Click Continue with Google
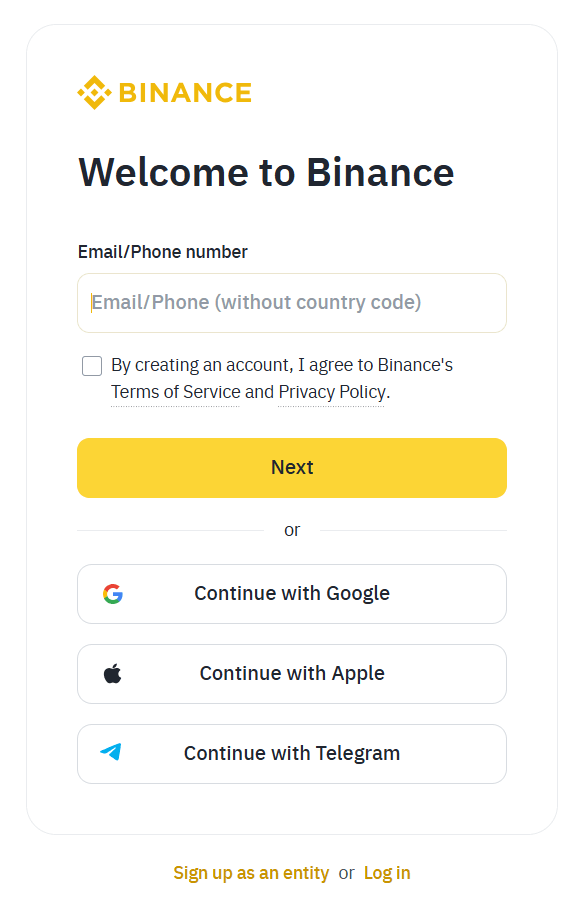Viewport: 583px width, 907px height. click(x=291, y=593)
